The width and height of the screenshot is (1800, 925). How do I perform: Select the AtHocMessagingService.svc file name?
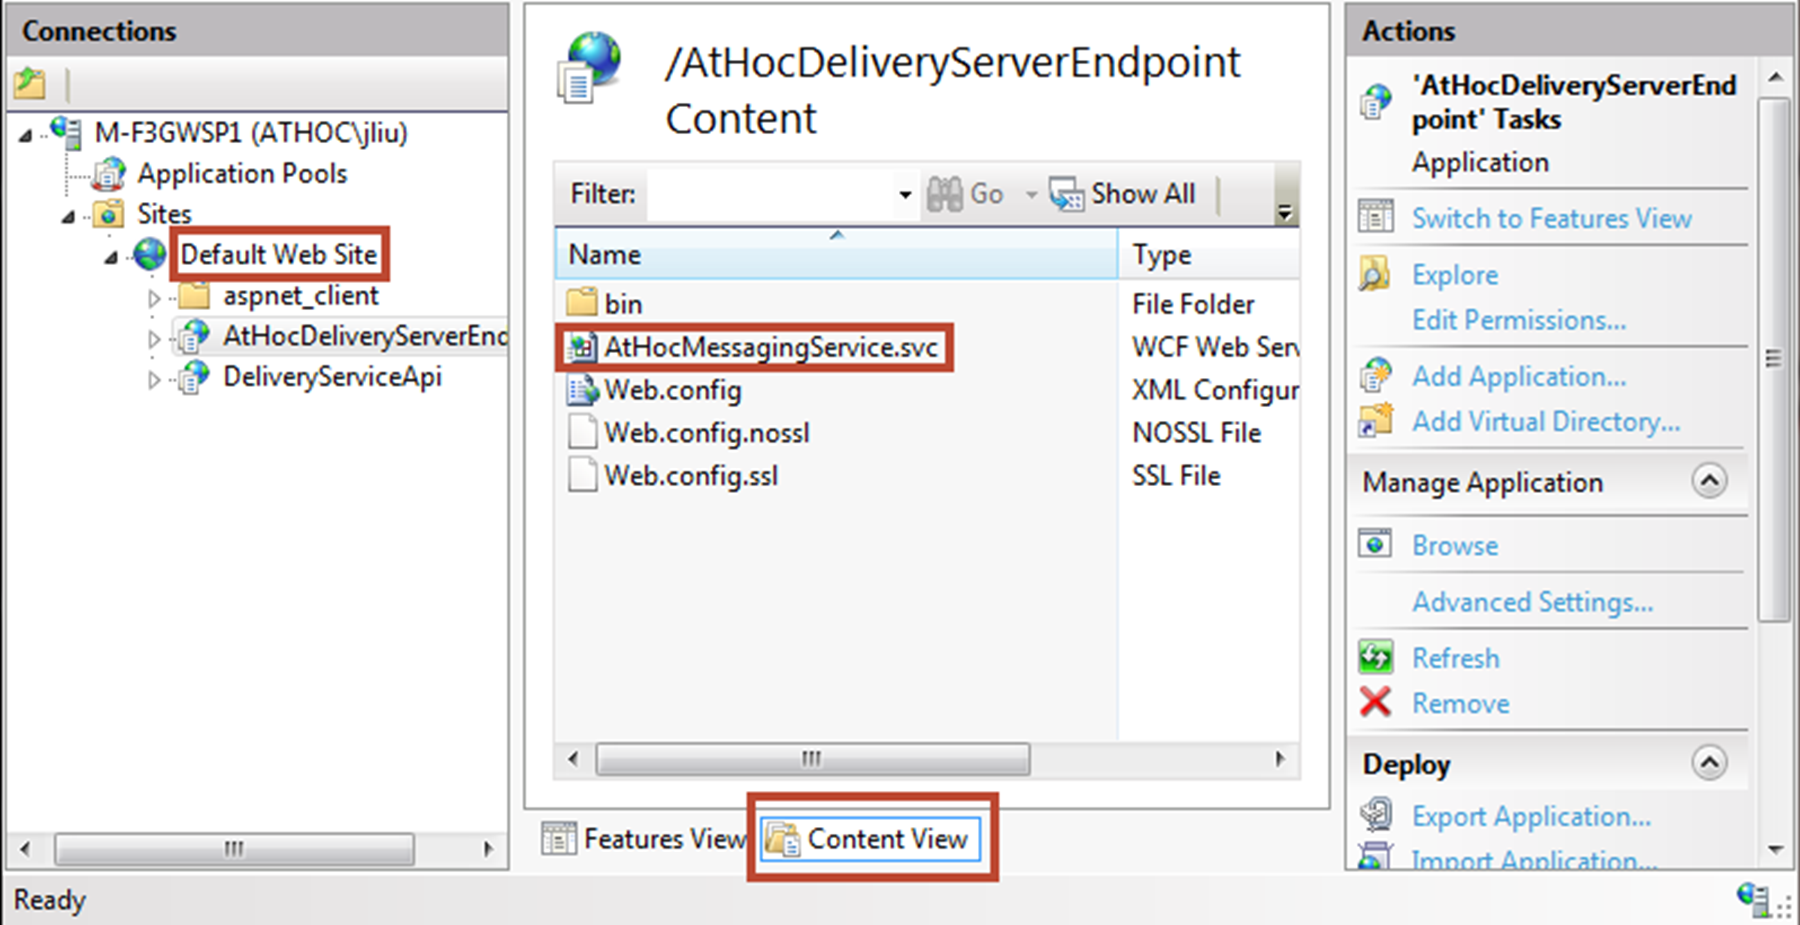771,347
